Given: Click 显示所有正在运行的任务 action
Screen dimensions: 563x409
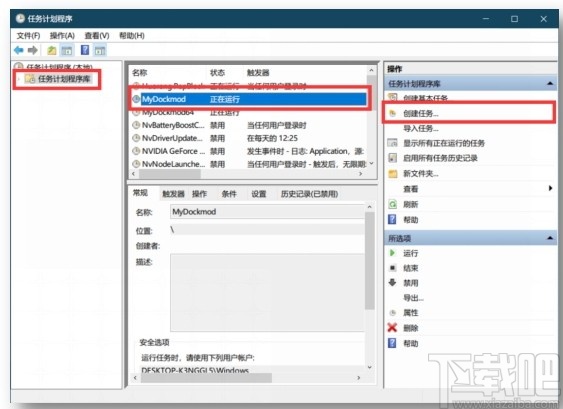Looking at the screenshot, I should tap(444, 143).
